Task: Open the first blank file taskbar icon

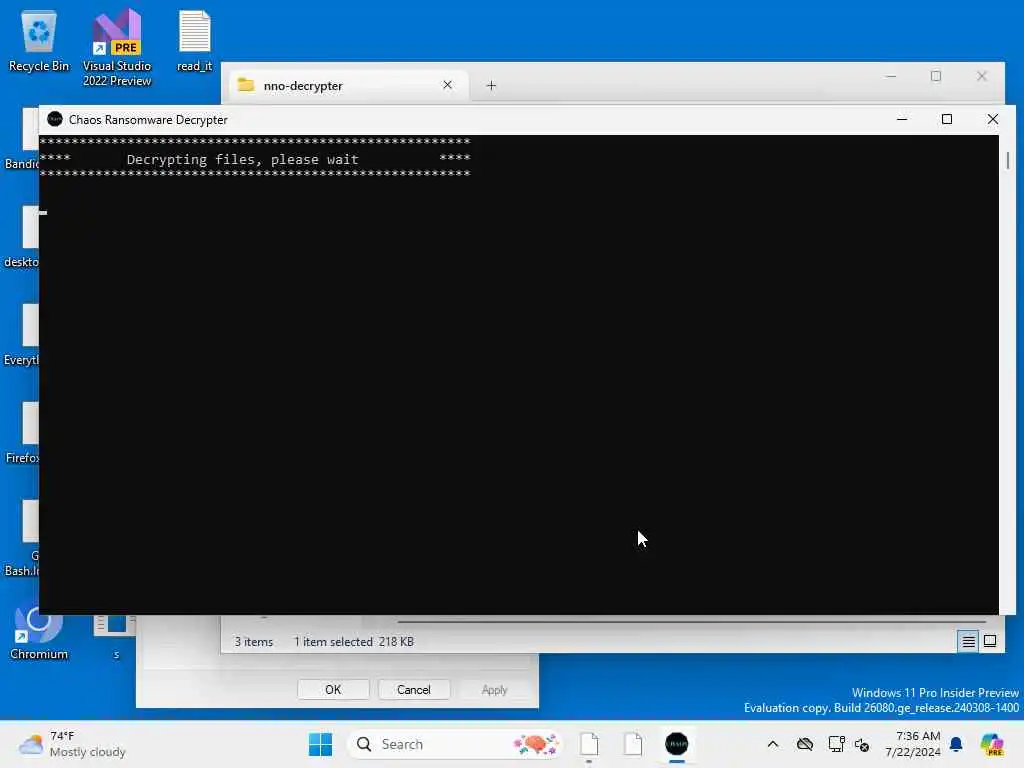Action: coord(589,744)
